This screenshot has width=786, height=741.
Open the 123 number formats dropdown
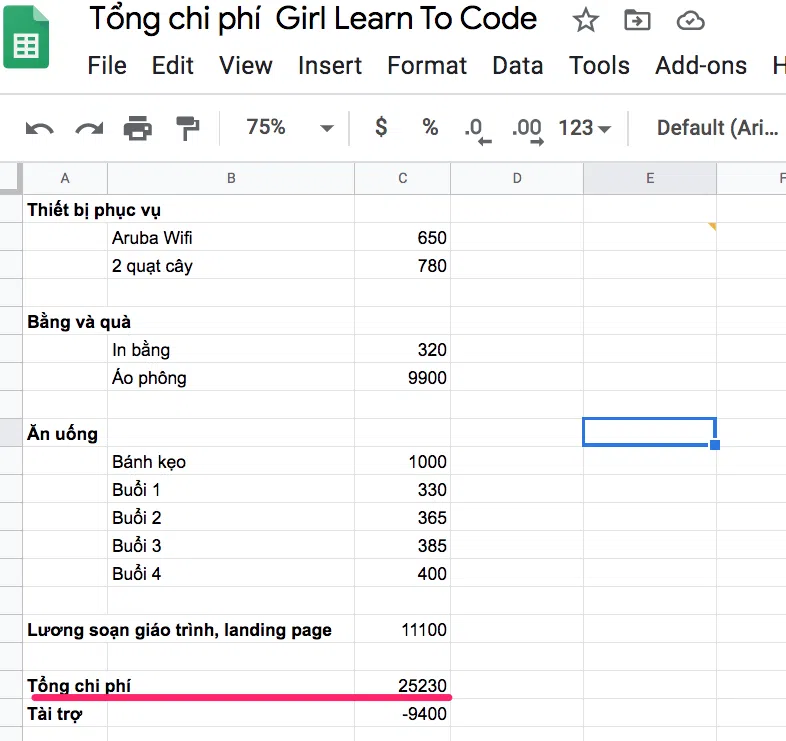(584, 128)
